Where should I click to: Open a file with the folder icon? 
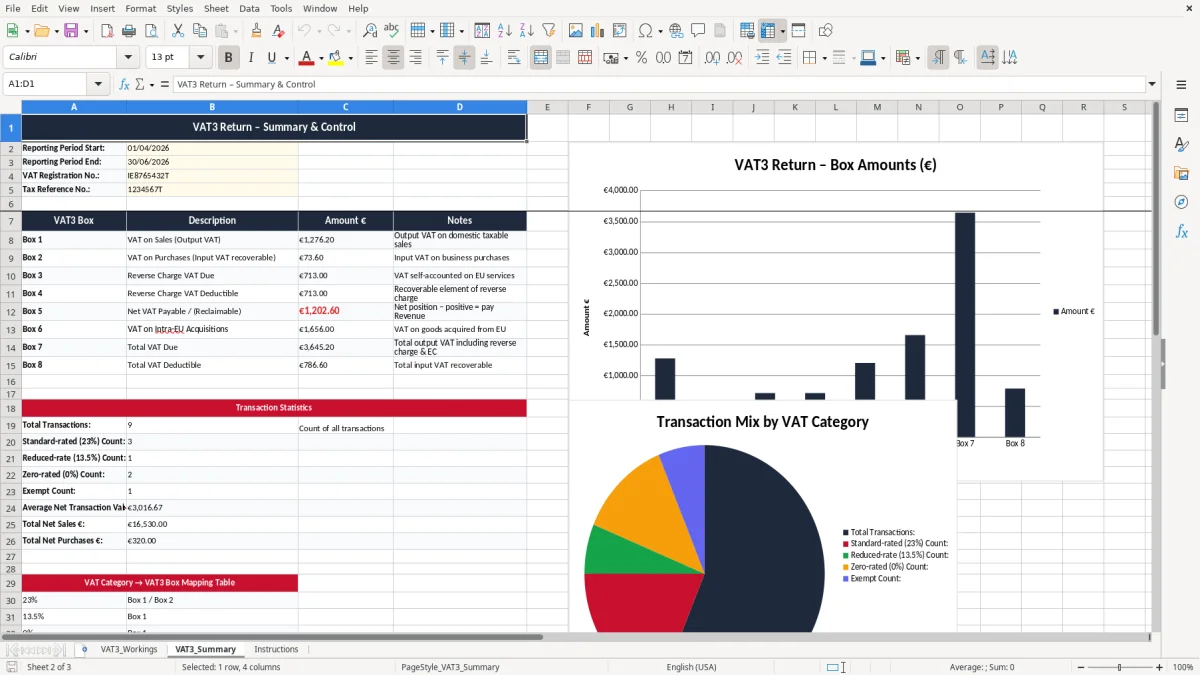pos(41,31)
